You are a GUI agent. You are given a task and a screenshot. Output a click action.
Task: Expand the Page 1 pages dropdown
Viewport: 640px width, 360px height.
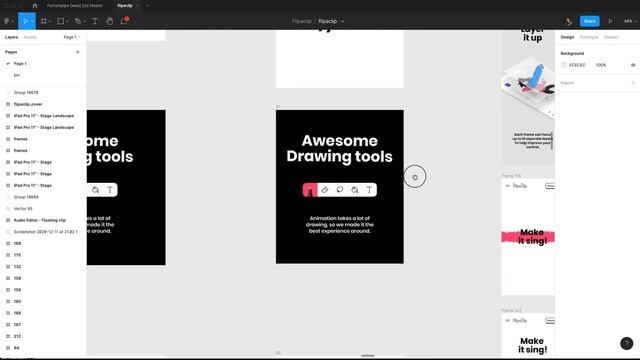pos(71,37)
